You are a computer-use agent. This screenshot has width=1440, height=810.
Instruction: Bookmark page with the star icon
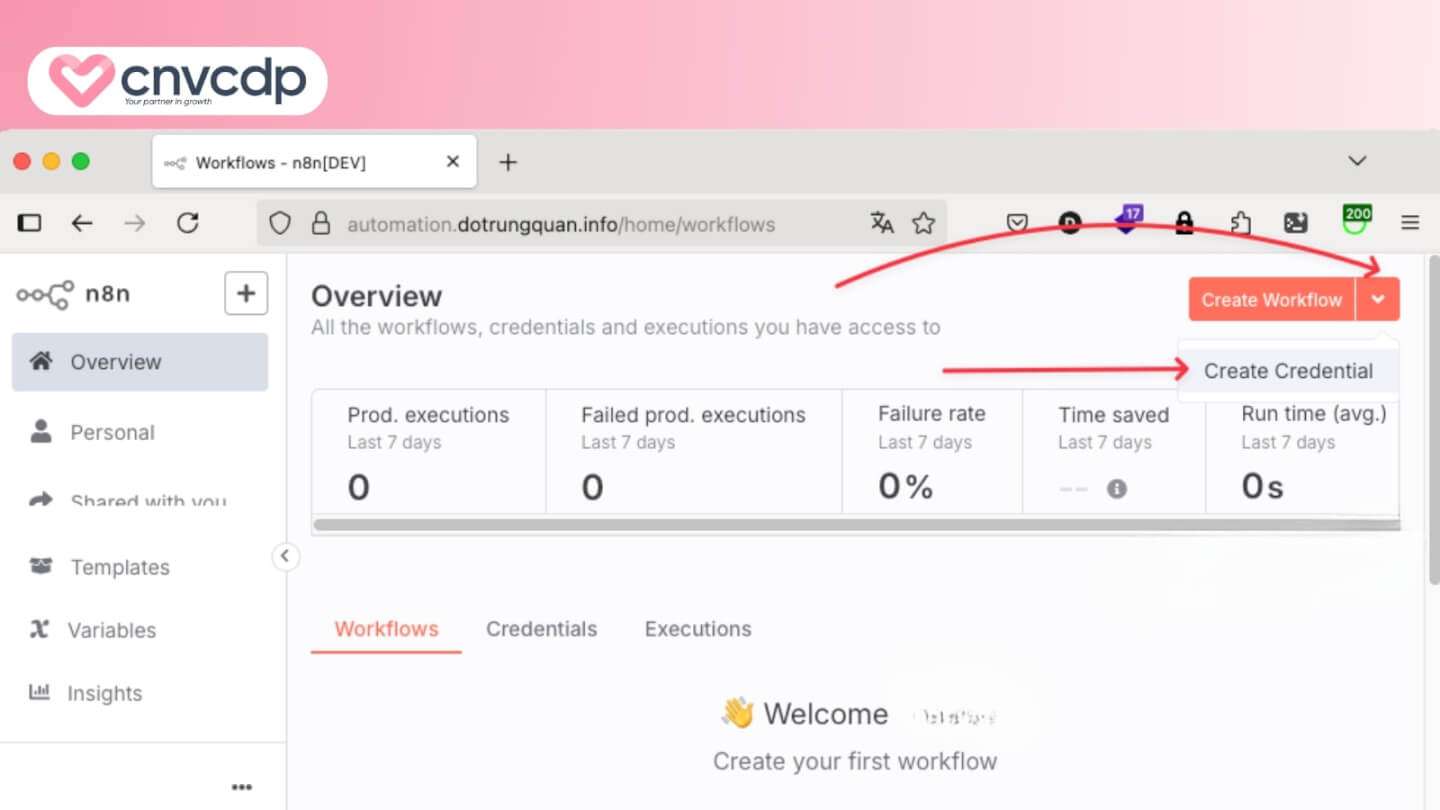pyautogui.click(x=923, y=223)
